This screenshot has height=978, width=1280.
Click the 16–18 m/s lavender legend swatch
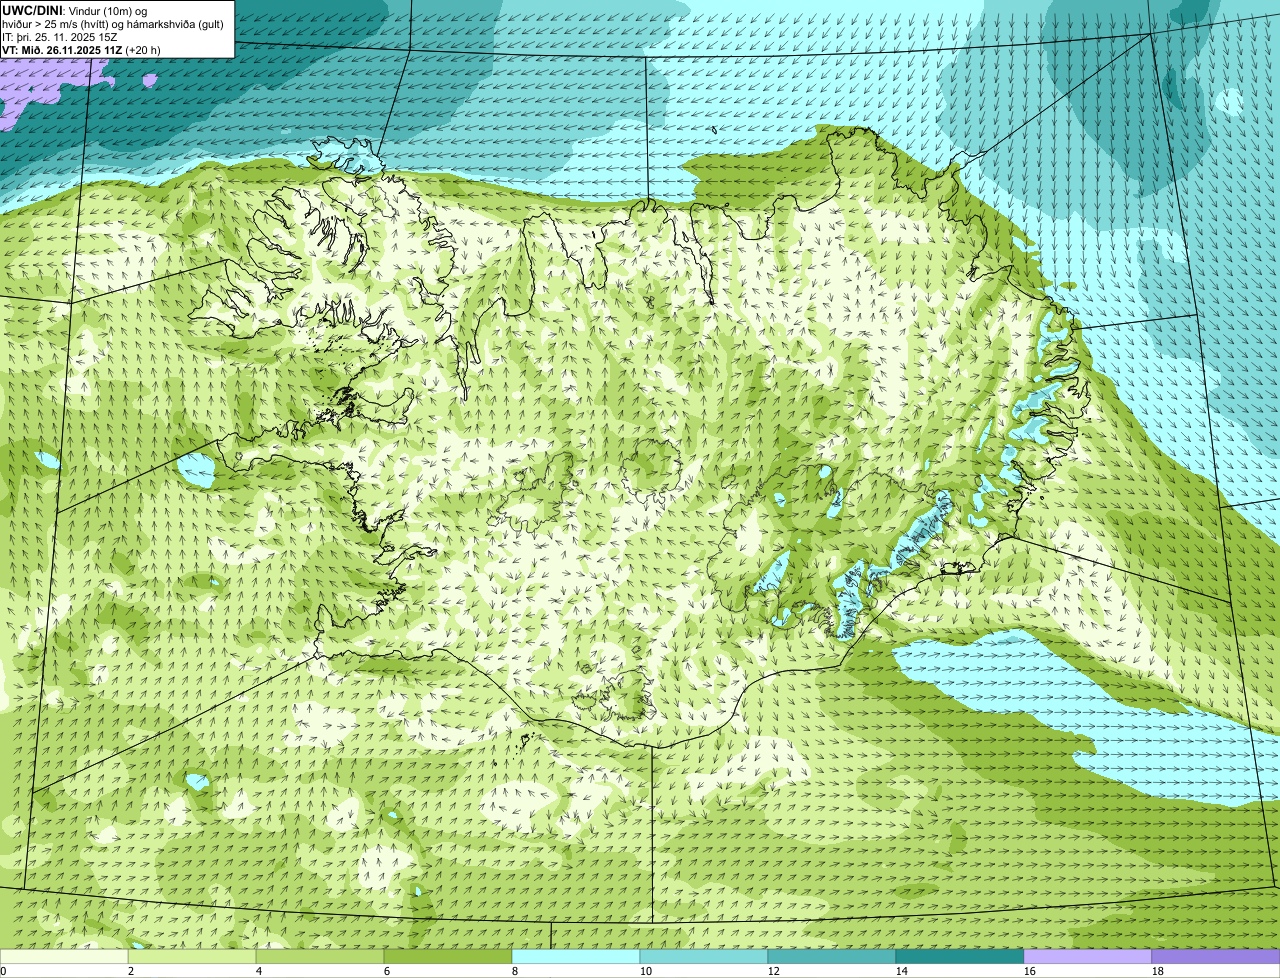[1088, 957]
